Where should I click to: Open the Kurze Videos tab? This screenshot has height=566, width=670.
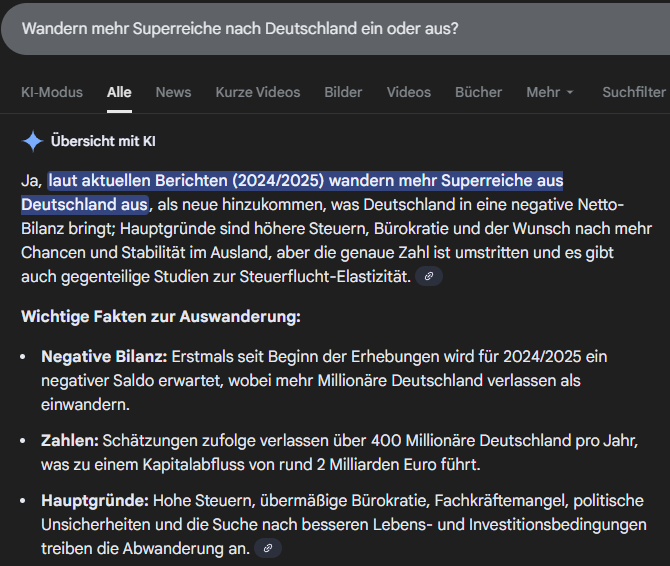(258, 92)
